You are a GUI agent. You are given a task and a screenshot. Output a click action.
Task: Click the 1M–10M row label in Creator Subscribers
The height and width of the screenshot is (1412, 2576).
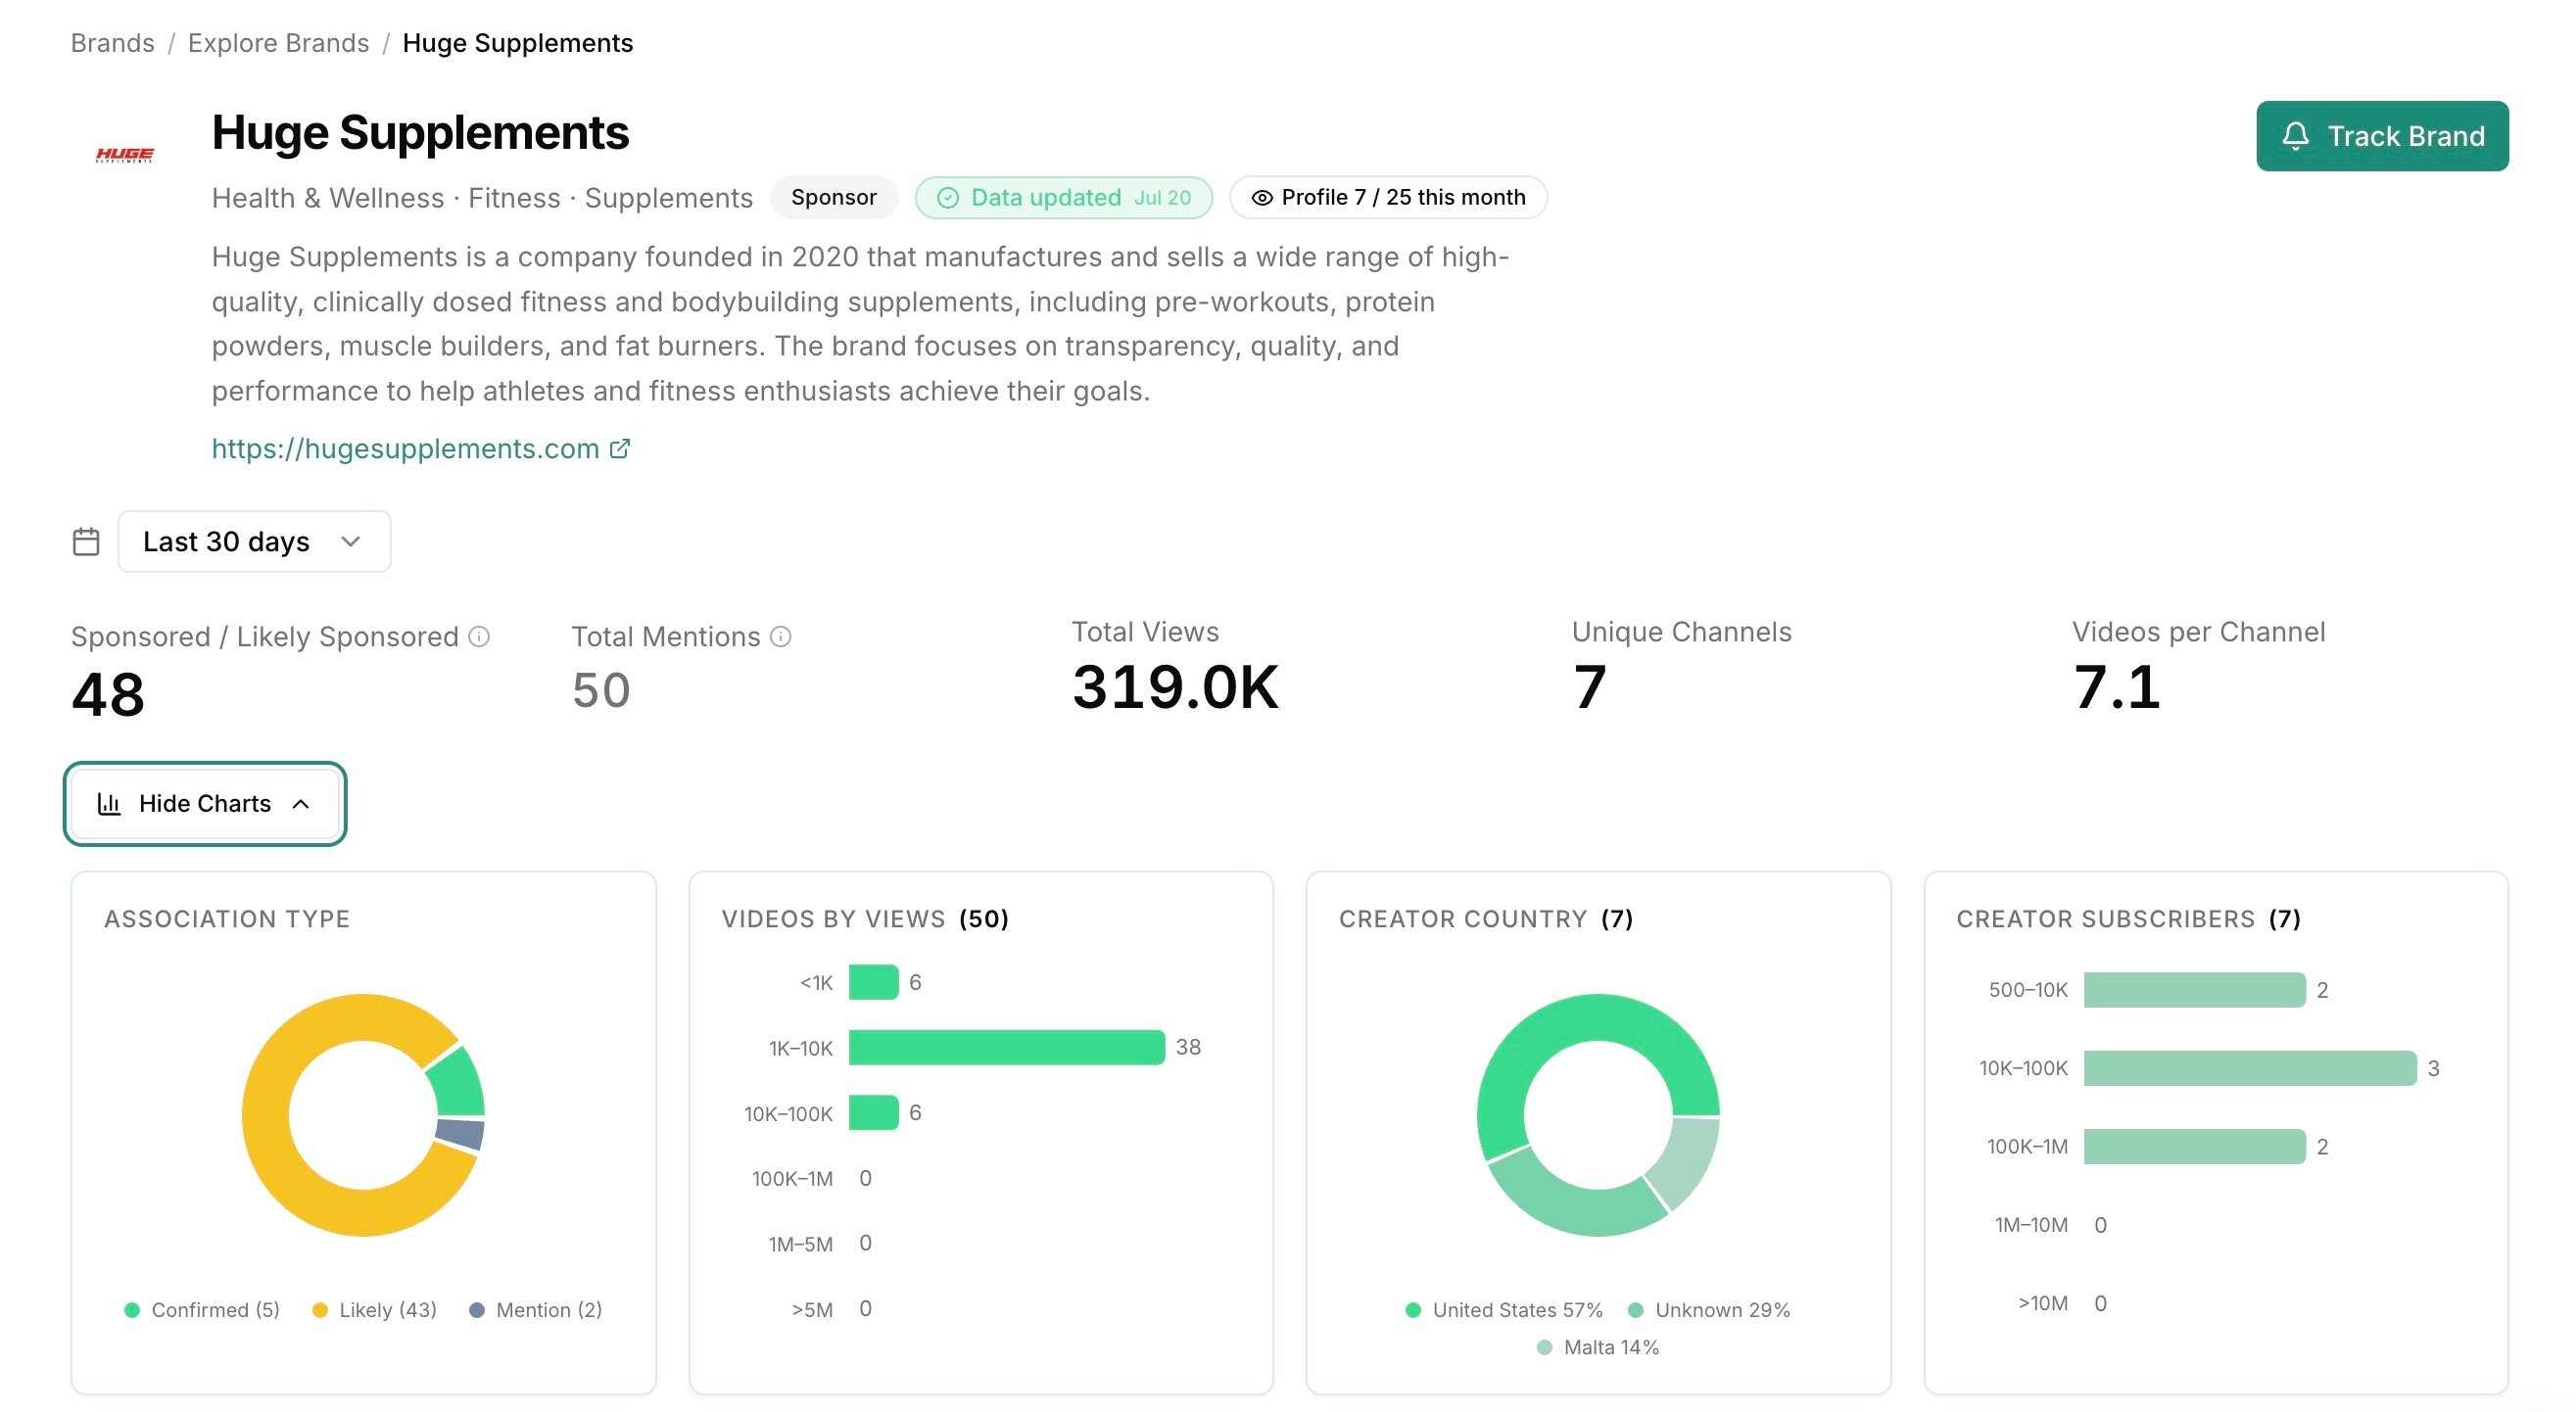[x=2031, y=1225]
